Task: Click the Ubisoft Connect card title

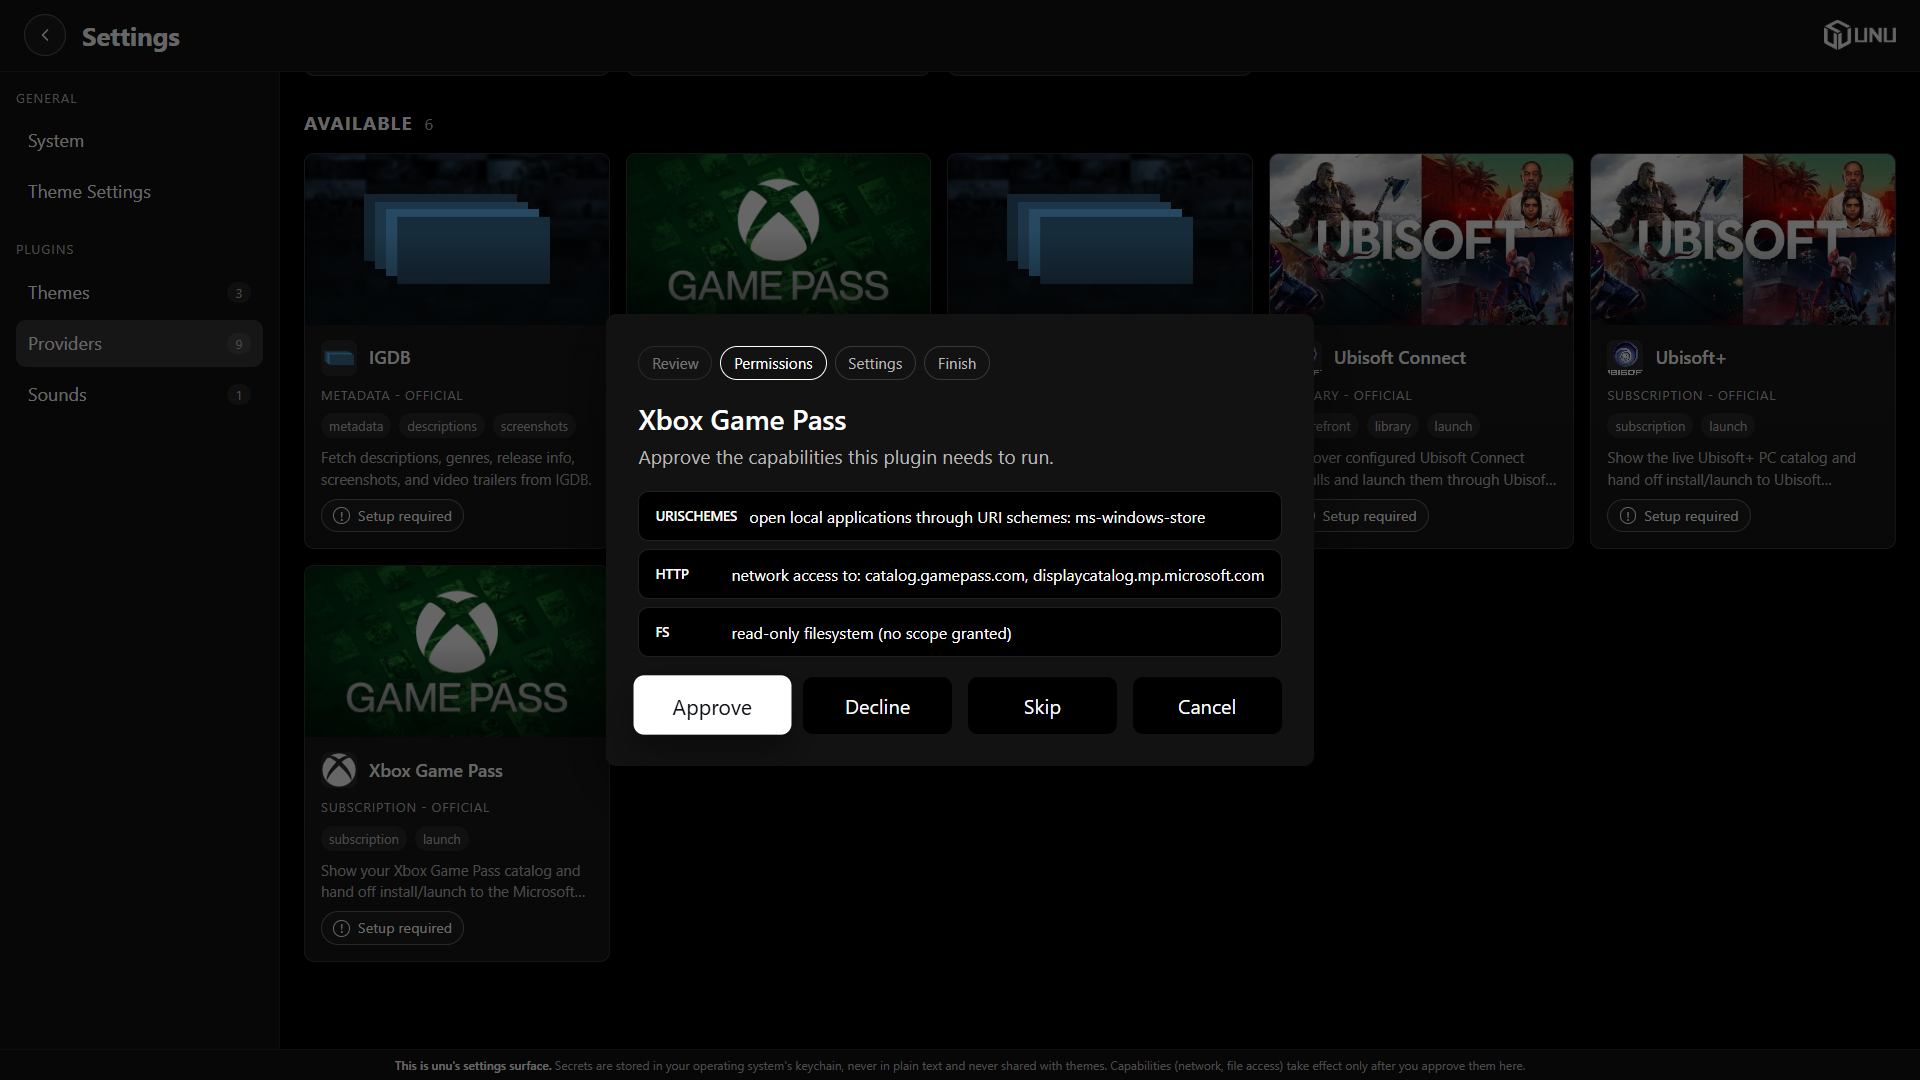Action: pos(1399,358)
